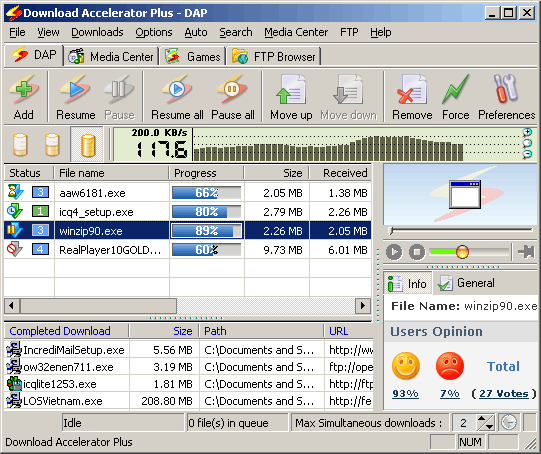
Task: Click the Resume all toolbar icon
Action: [x=177, y=90]
